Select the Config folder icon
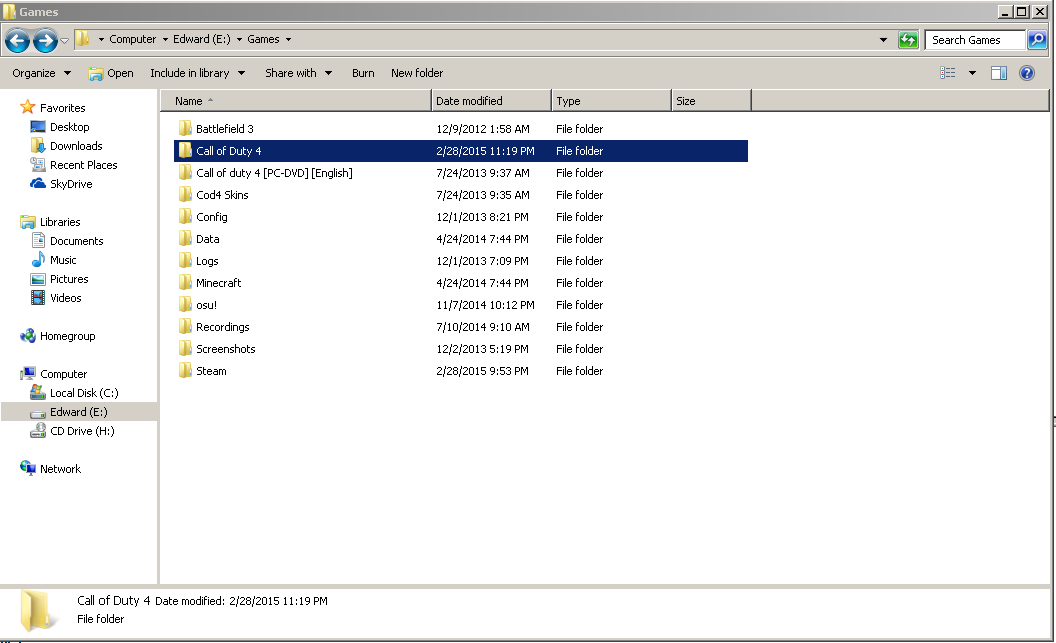 [x=185, y=216]
